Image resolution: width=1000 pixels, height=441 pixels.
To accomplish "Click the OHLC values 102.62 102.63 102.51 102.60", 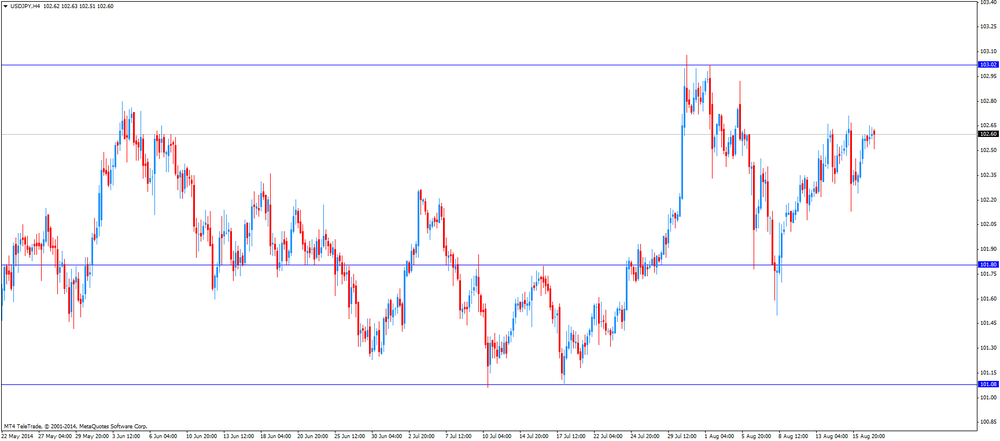I will click(78, 6).
